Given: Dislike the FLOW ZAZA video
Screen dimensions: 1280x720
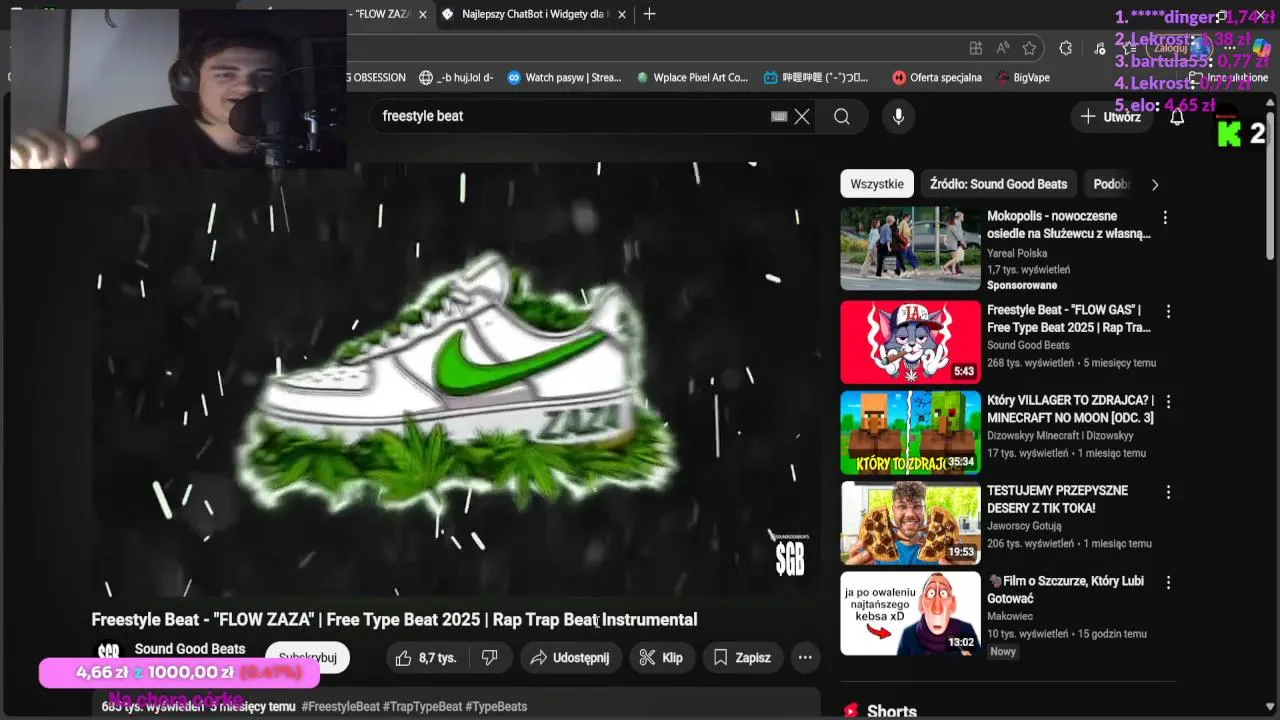Looking at the screenshot, I should click(x=490, y=657).
